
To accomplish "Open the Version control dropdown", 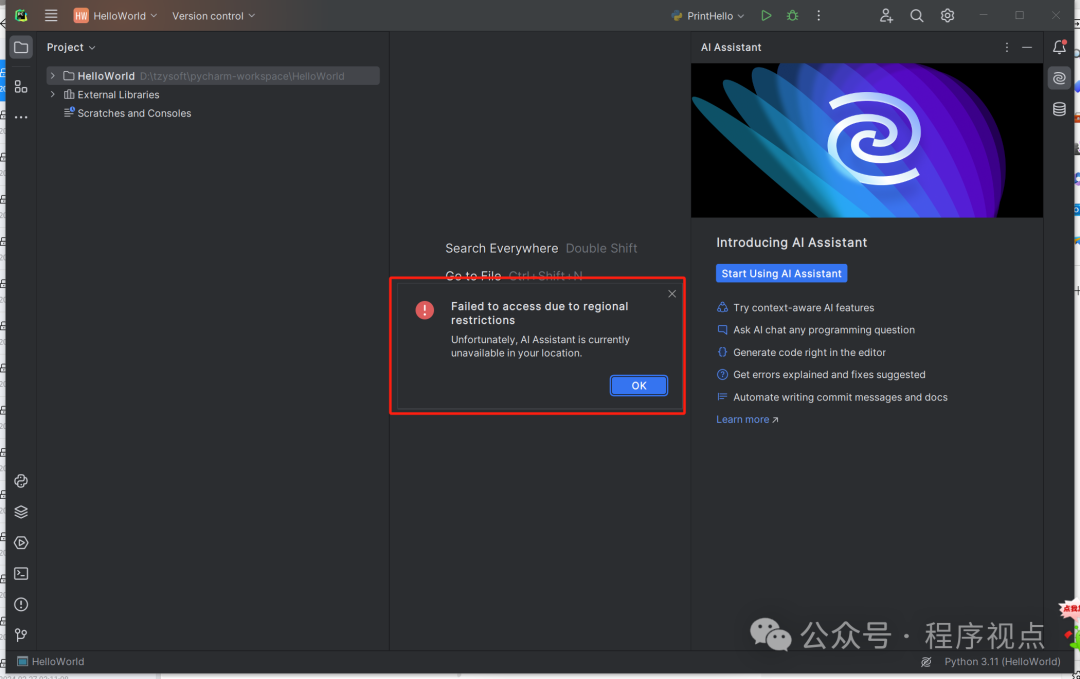I will (x=214, y=15).
